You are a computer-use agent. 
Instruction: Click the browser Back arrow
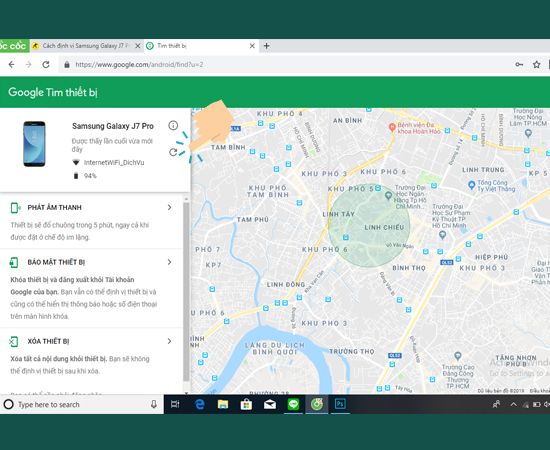point(11,65)
